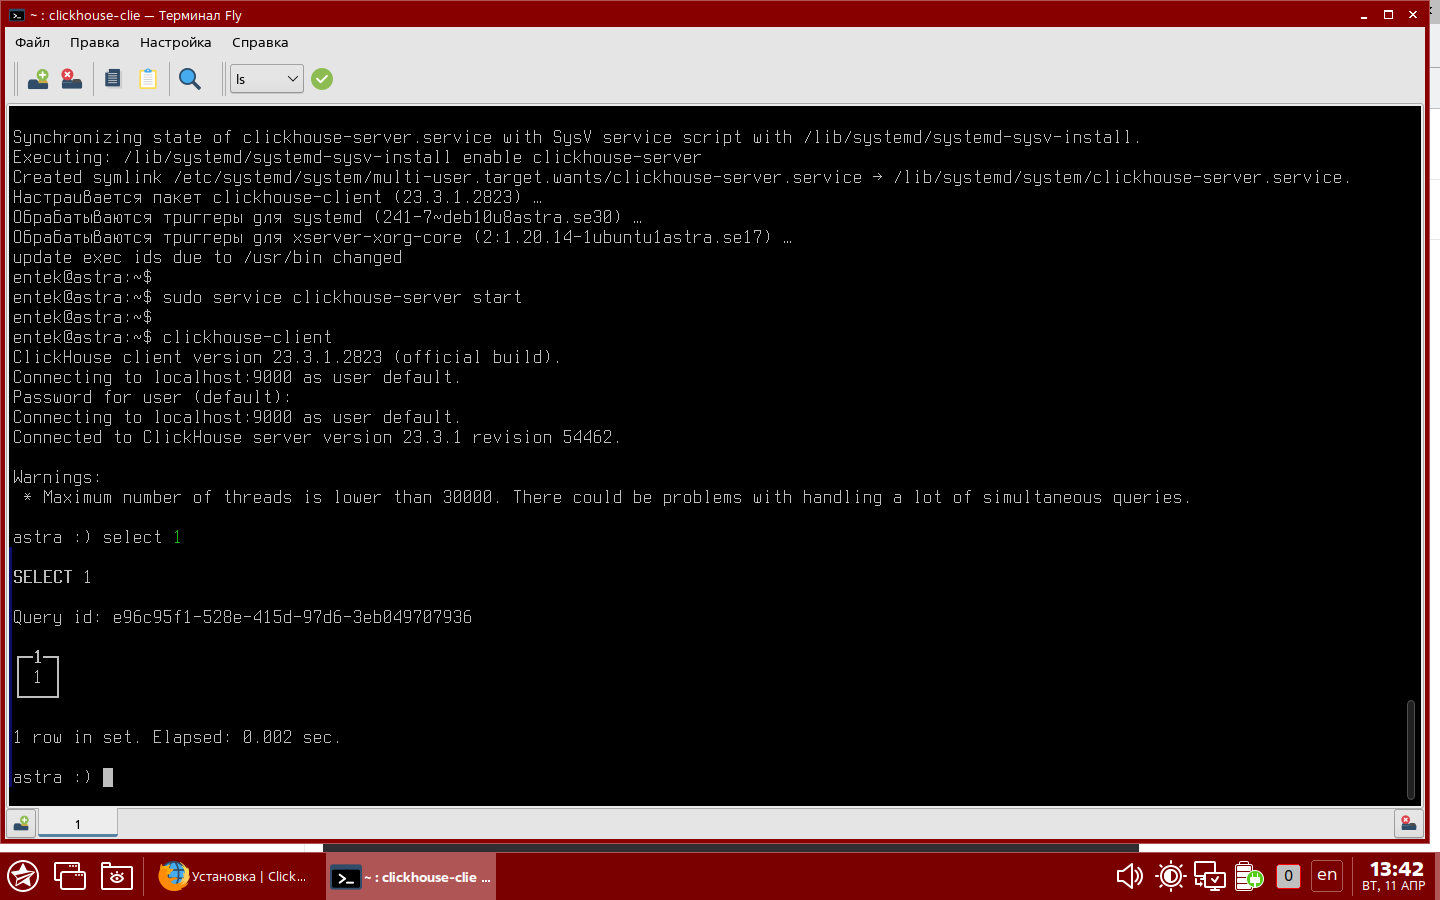This screenshot has height=900, width=1440.
Task: Open the Файл menu
Action: (33, 42)
